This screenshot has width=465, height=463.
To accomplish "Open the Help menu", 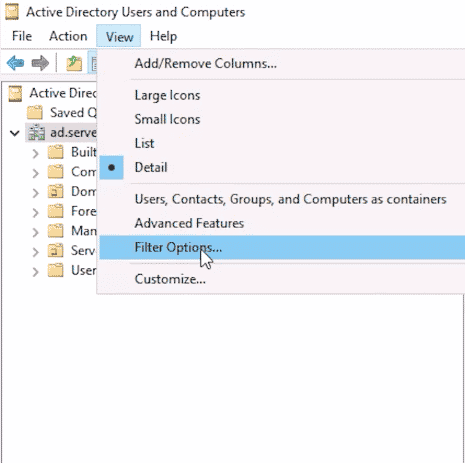I will pyautogui.click(x=163, y=36).
